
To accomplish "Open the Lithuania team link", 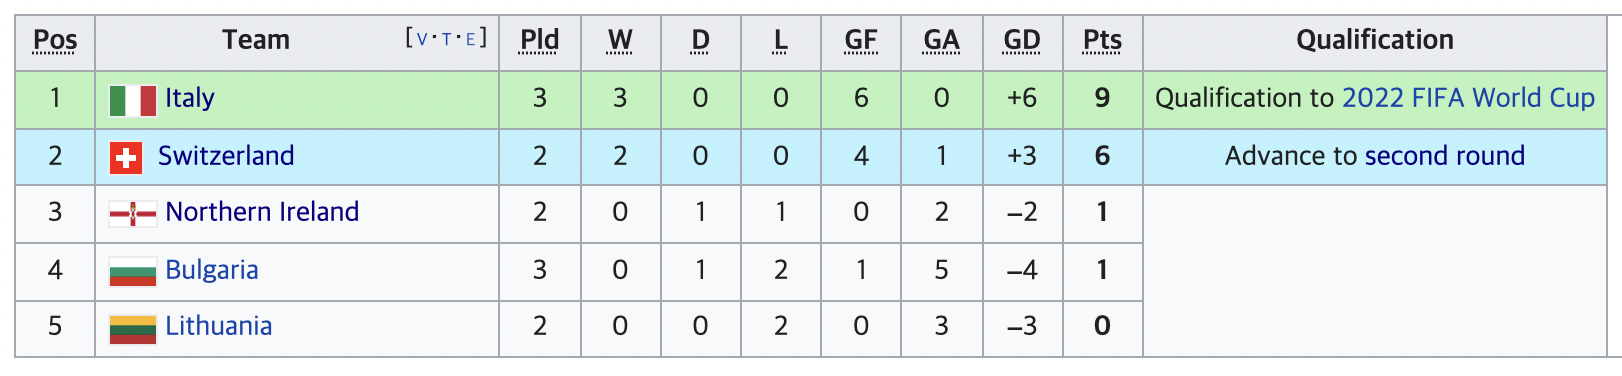I will pos(219,326).
